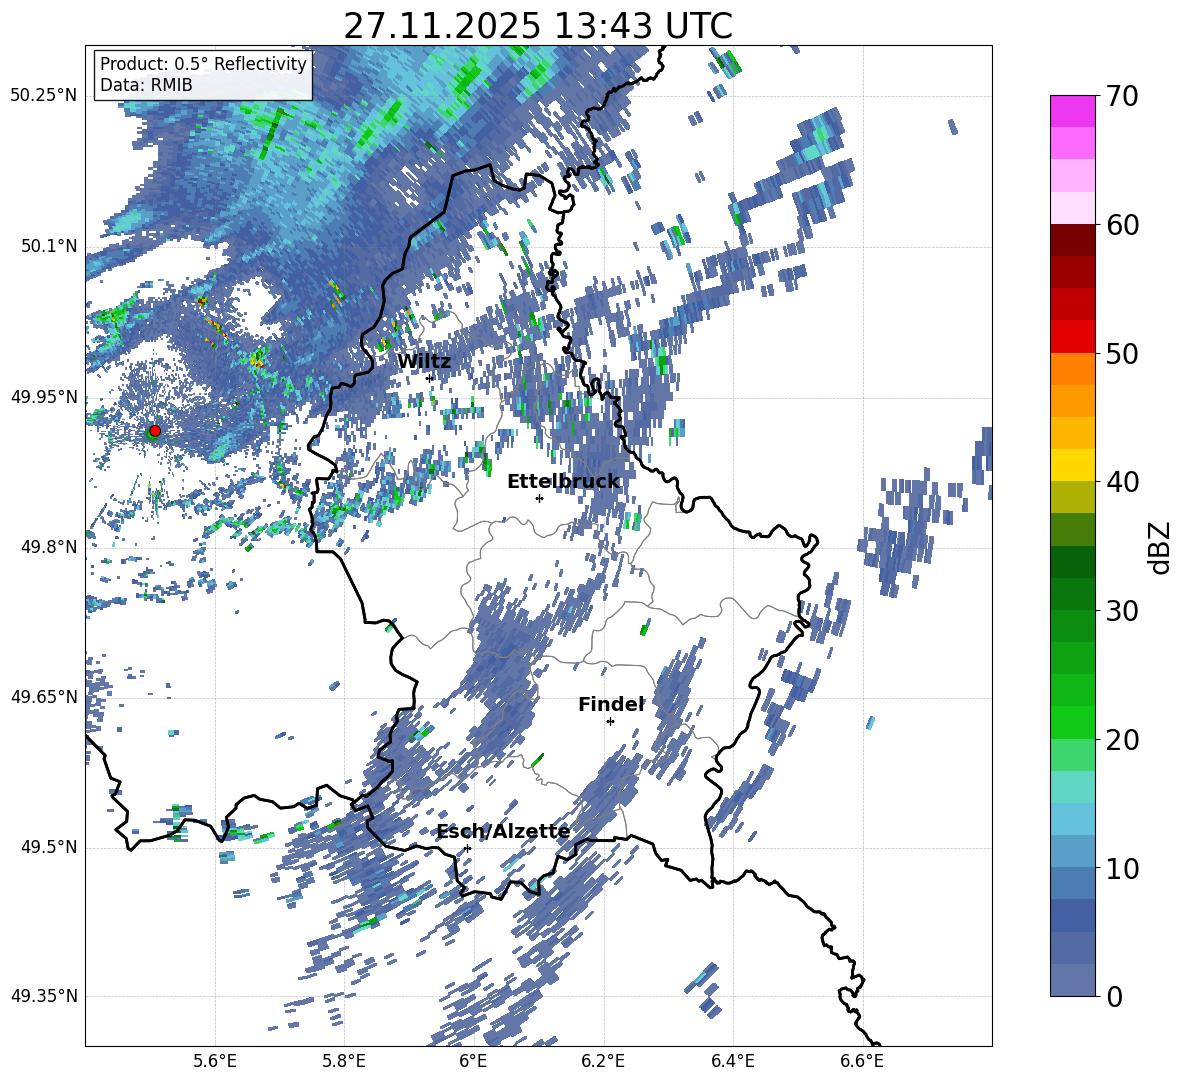Click the magenta top colorbar swatch

(x=1072, y=111)
